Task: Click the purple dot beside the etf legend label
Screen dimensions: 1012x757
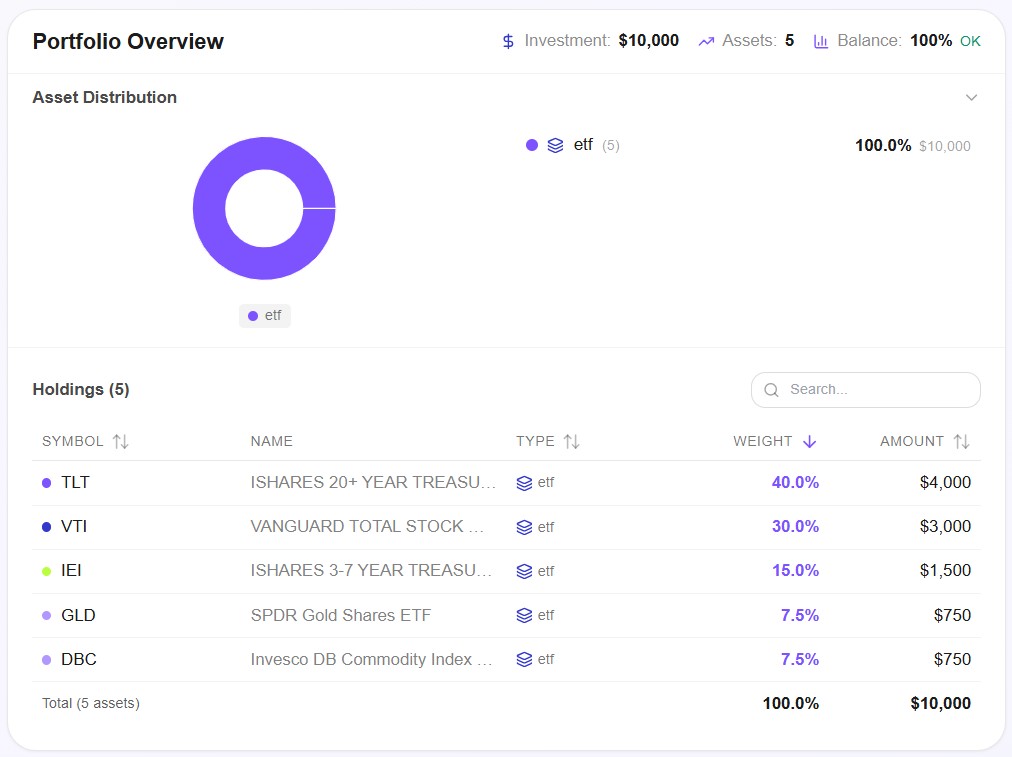Action: pyautogui.click(x=531, y=145)
